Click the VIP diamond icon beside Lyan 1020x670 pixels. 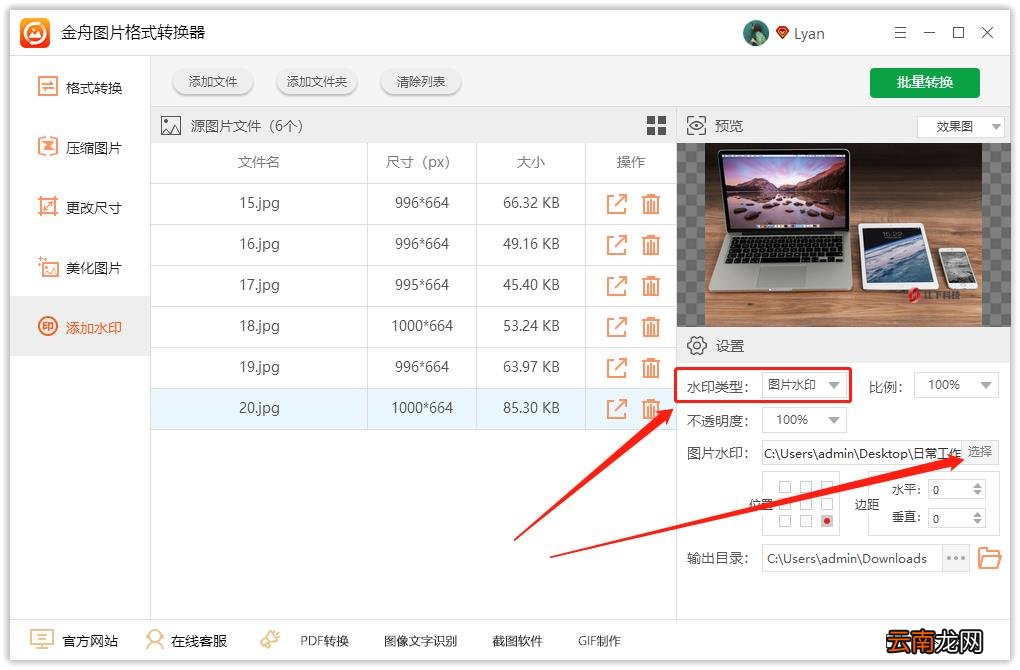pos(783,33)
